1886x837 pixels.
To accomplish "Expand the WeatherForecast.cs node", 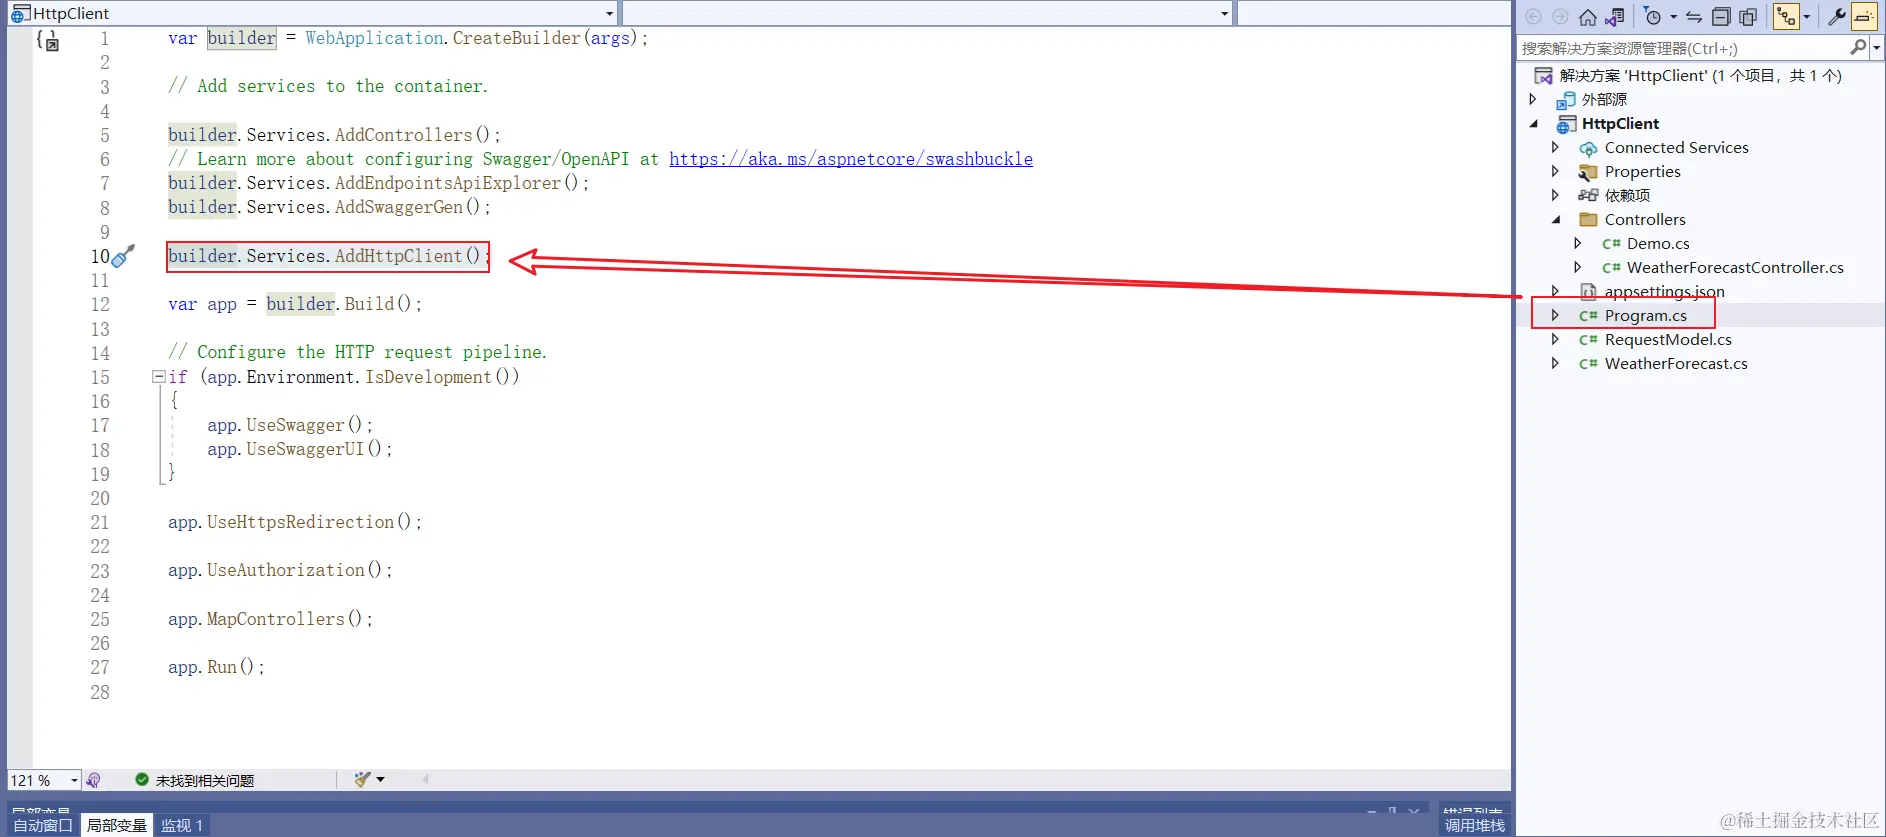I will tap(1555, 363).
